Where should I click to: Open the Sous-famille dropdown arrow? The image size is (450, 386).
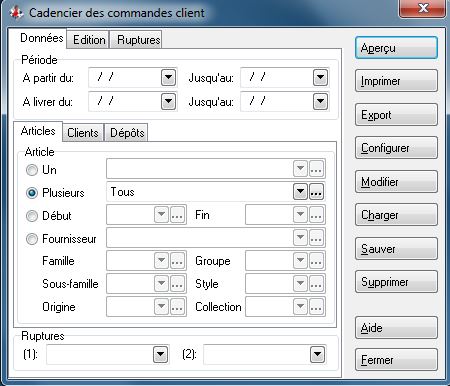click(161, 284)
